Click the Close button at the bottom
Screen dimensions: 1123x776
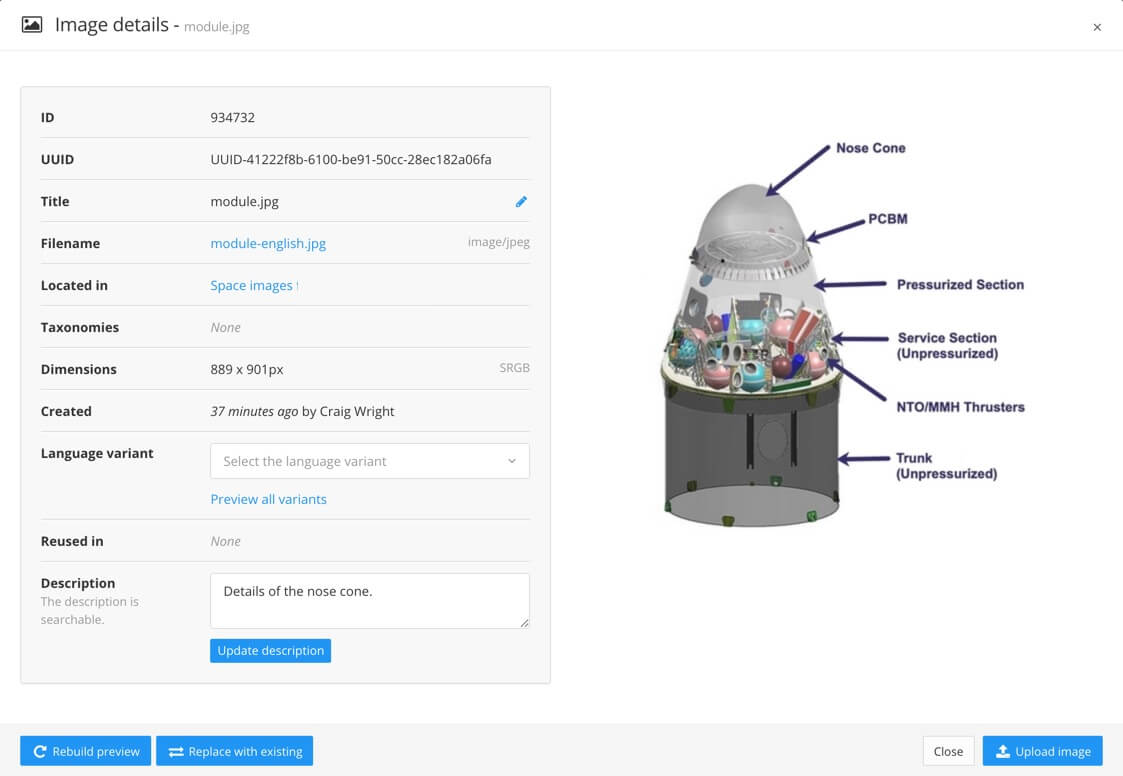(947, 751)
